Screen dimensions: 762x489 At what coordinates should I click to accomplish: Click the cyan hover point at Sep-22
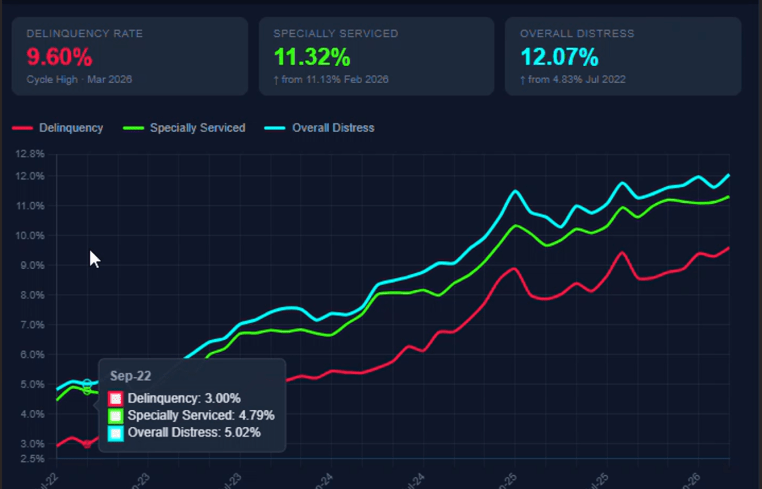coord(87,384)
